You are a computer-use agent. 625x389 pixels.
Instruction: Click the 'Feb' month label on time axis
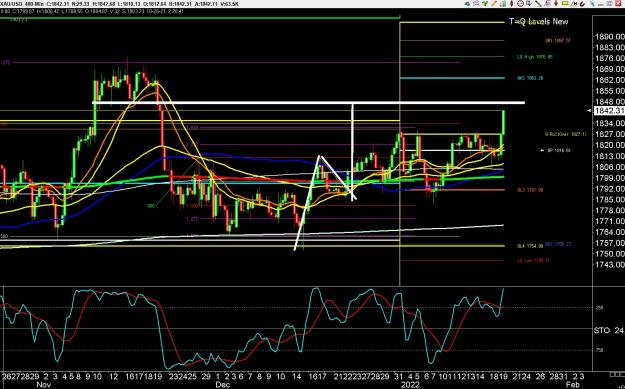pyautogui.click(x=572, y=385)
